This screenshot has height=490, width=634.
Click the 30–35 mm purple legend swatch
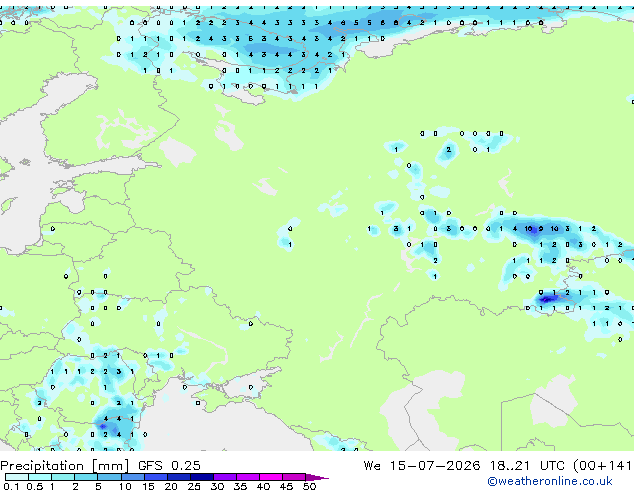click(x=225, y=477)
